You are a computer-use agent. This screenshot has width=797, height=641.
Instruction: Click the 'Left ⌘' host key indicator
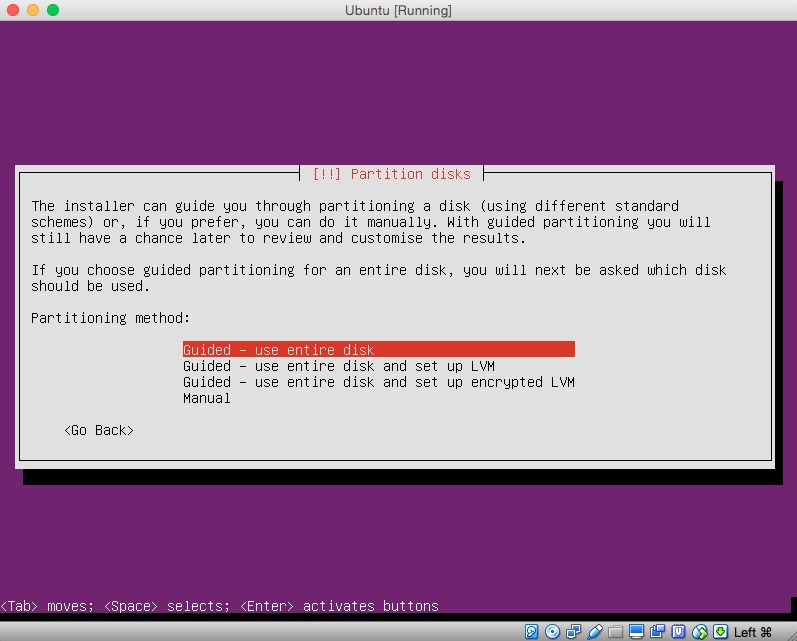[x=752, y=632]
